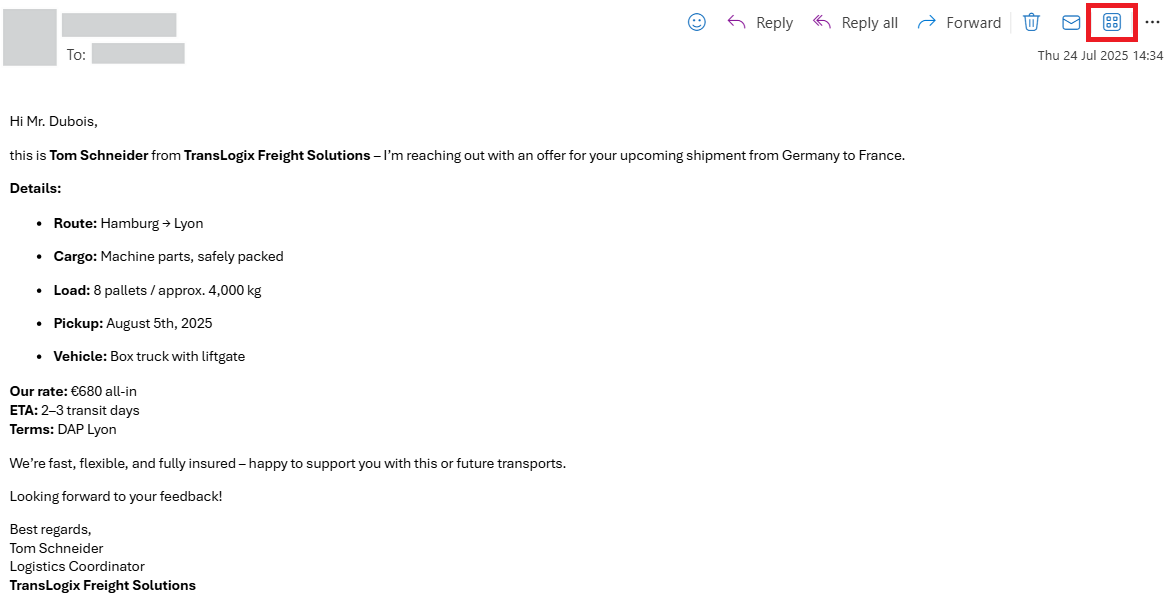Click Reply to answer the email
1173x616 pixels.
pos(760,22)
